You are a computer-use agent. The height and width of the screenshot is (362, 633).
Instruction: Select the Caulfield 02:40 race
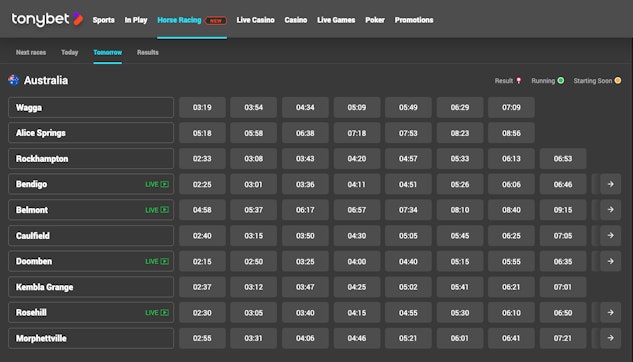tap(202, 236)
